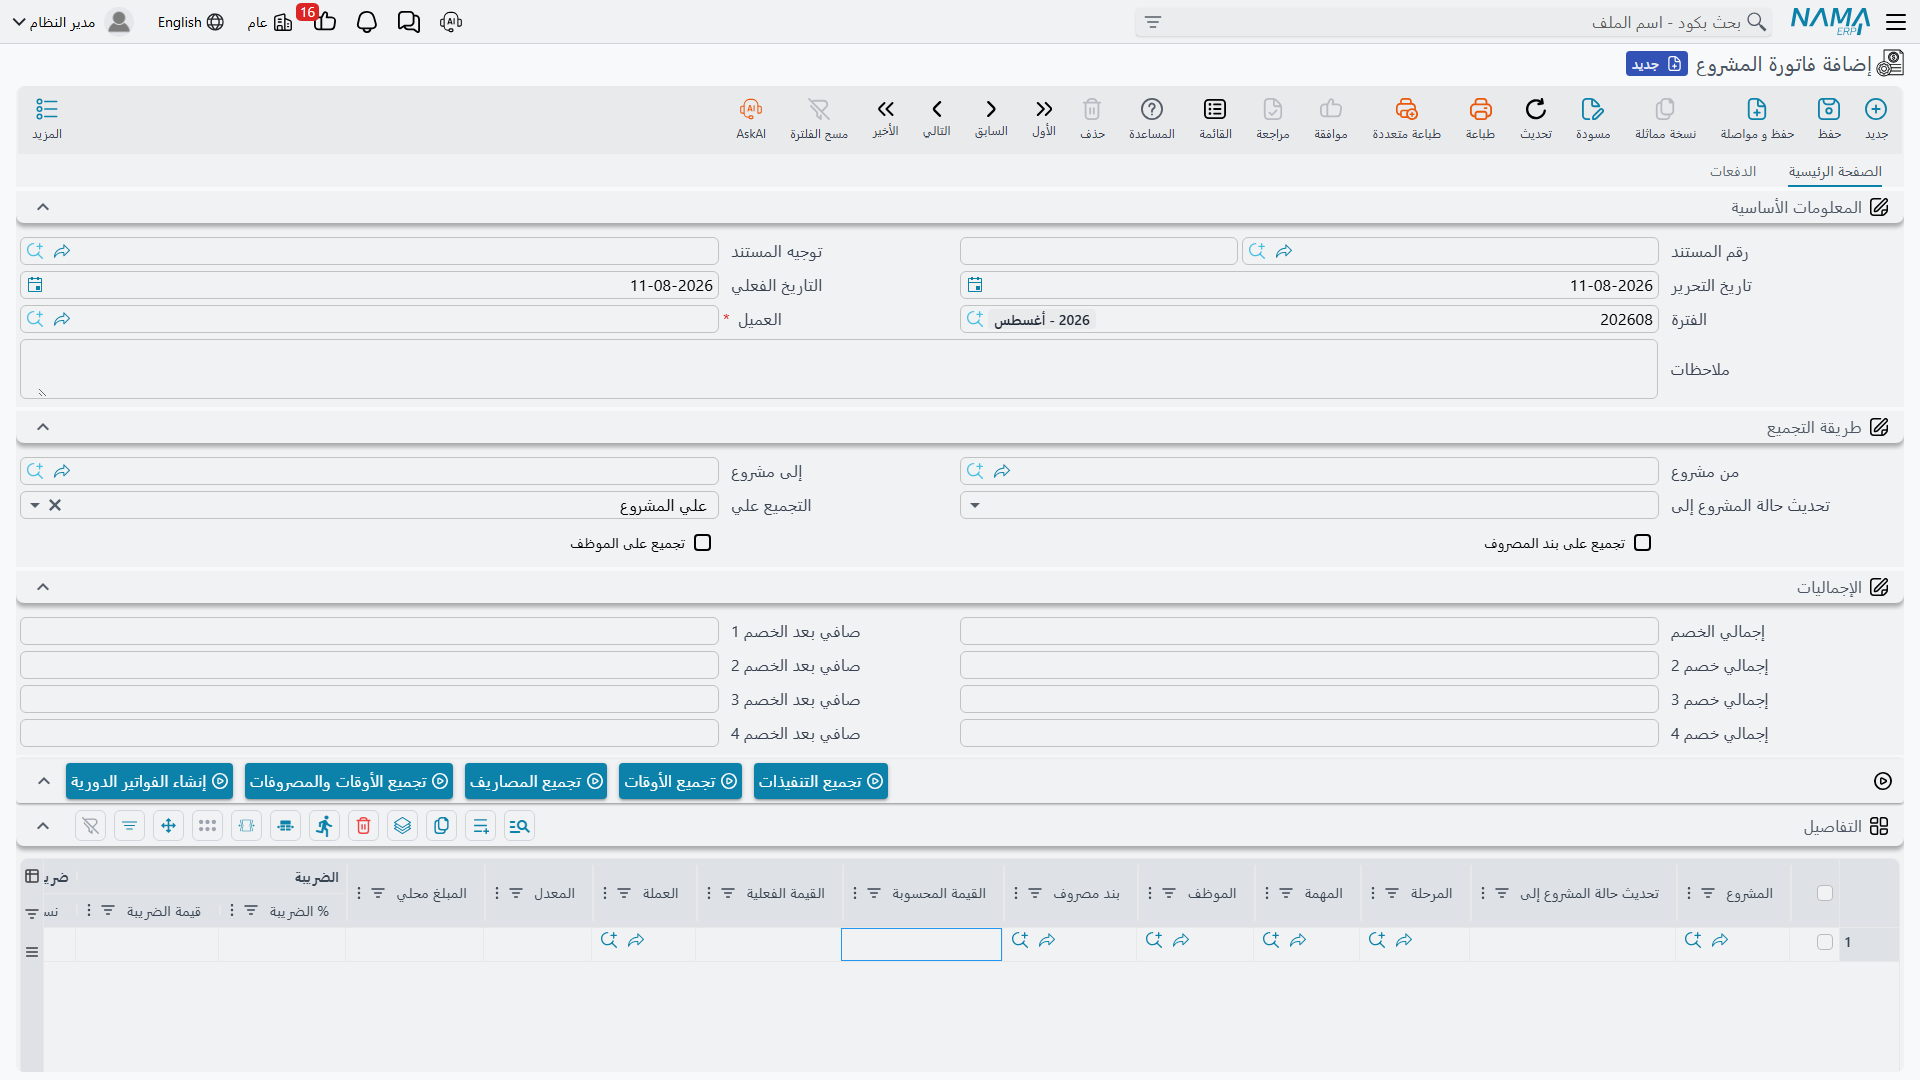Screen dimensions: 1920x1080
Task: Open the chat messages icon
Action: tap(408, 22)
